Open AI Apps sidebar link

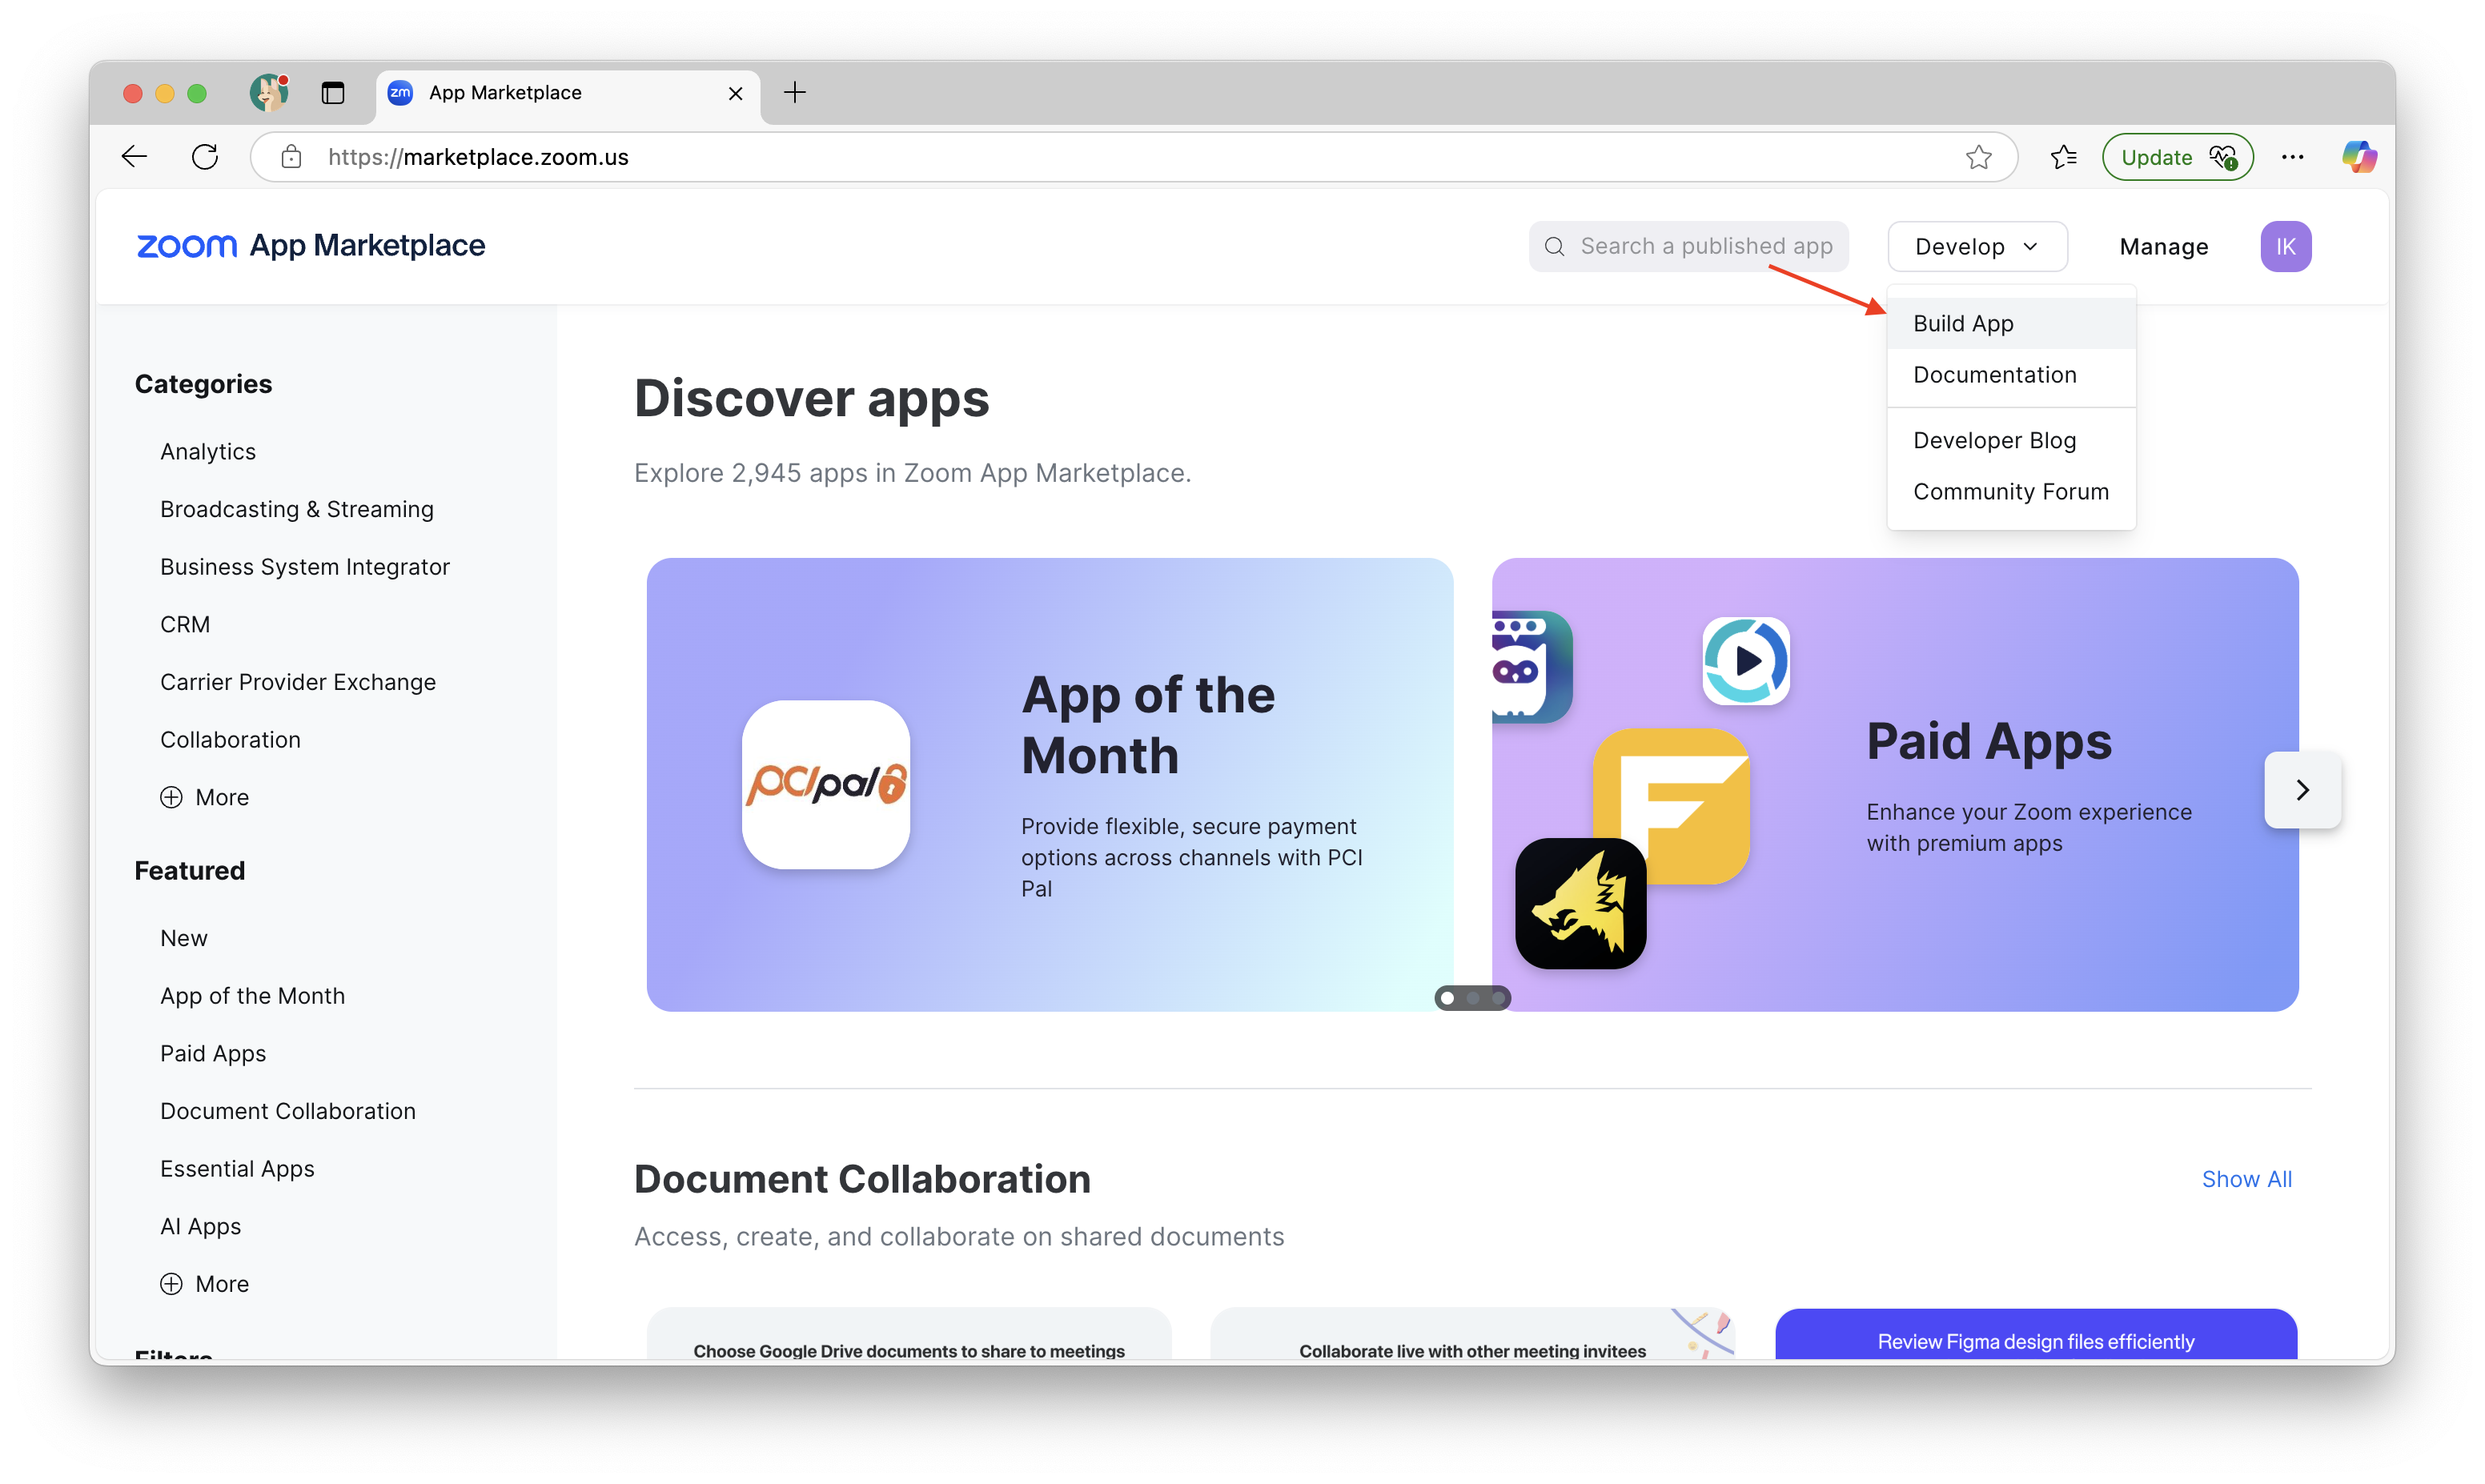point(200,1226)
